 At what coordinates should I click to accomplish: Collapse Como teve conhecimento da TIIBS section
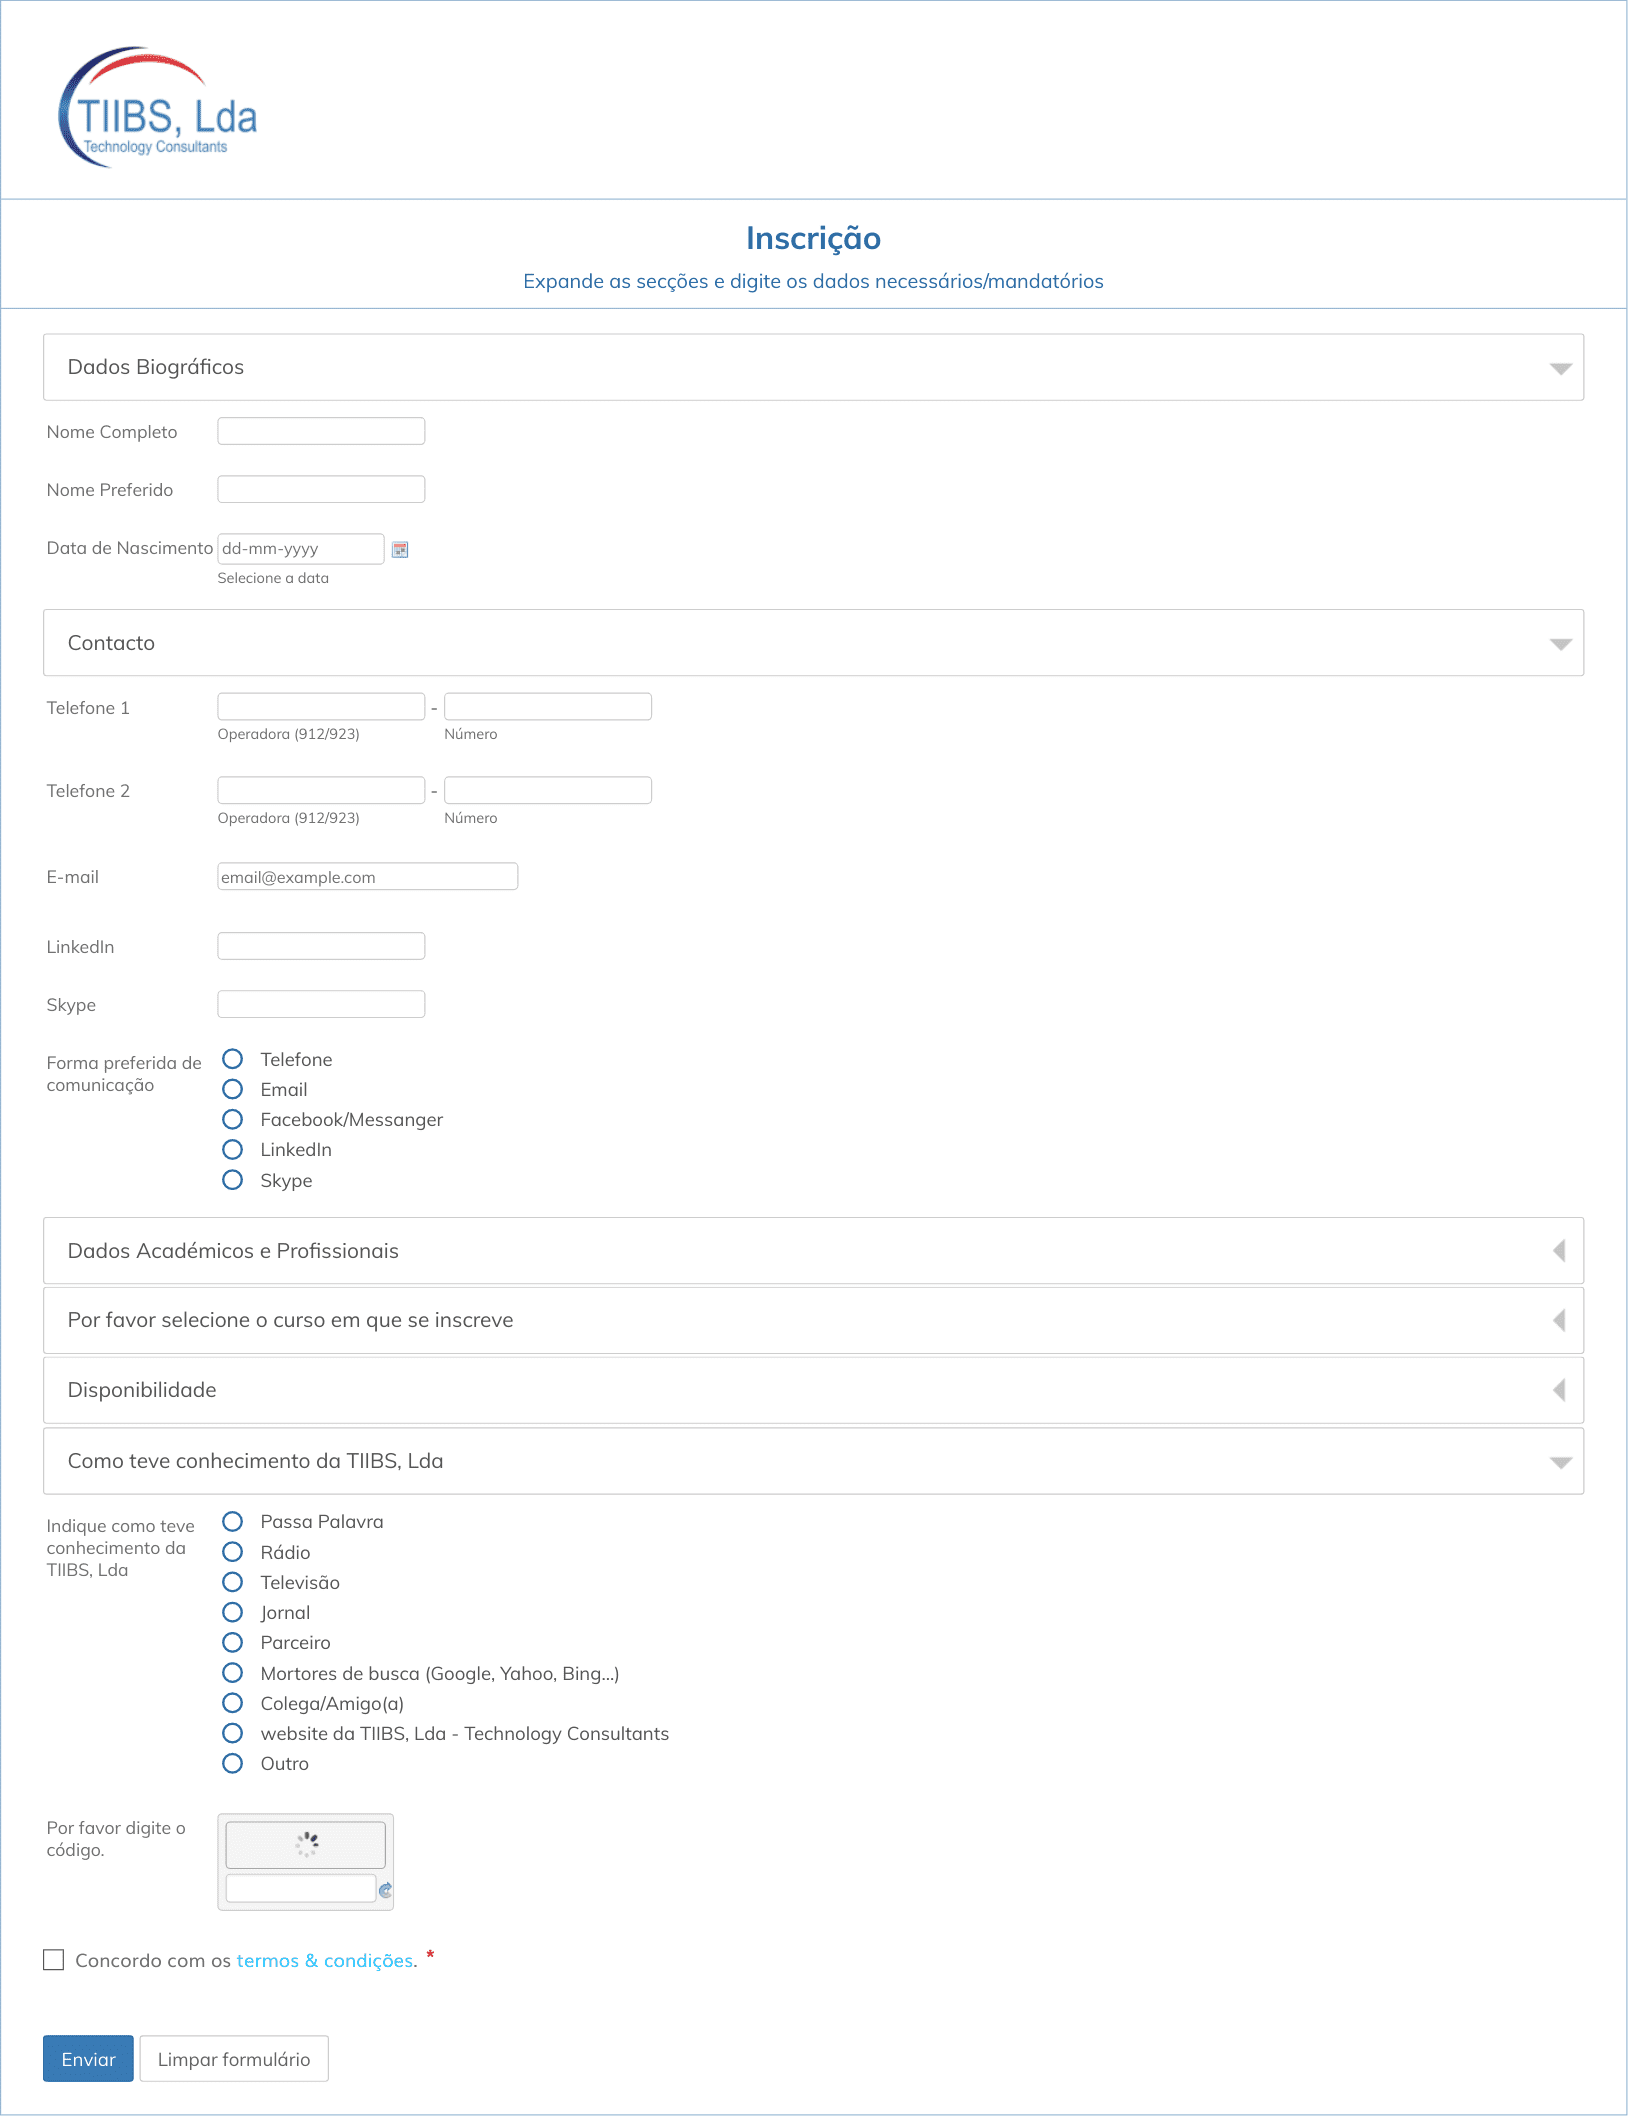tap(1560, 1462)
